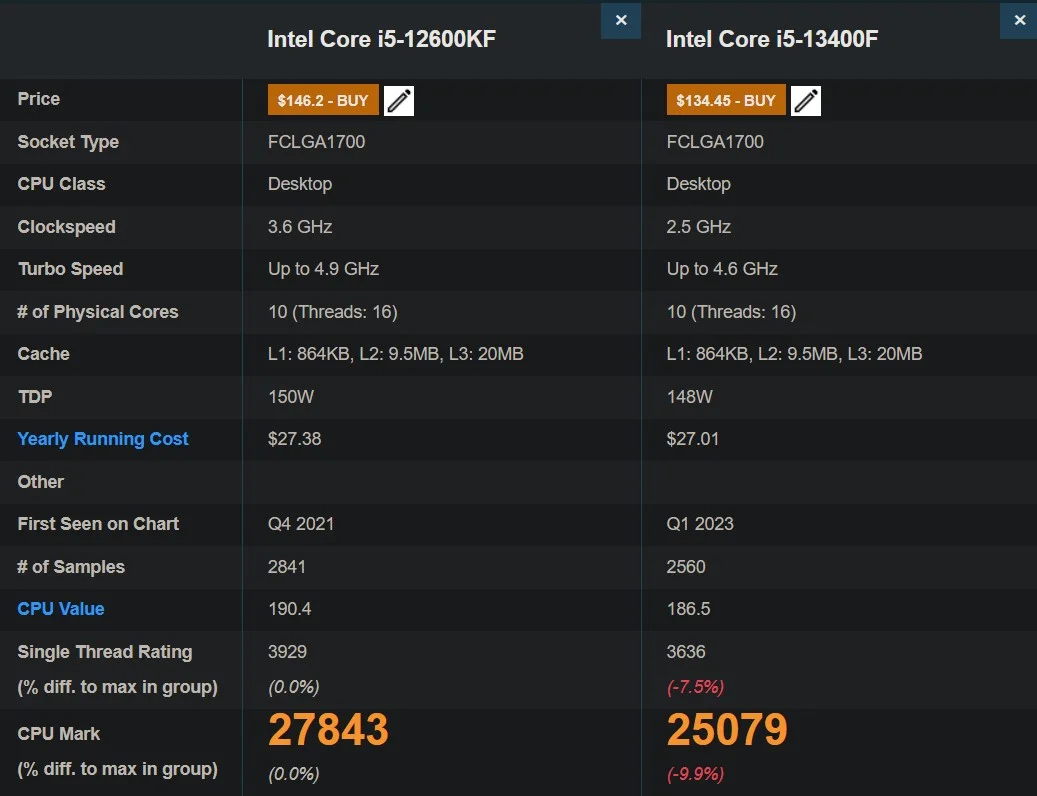This screenshot has height=796, width=1037.
Task: Click the TDP row label
Action: pyautogui.click(x=34, y=397)
